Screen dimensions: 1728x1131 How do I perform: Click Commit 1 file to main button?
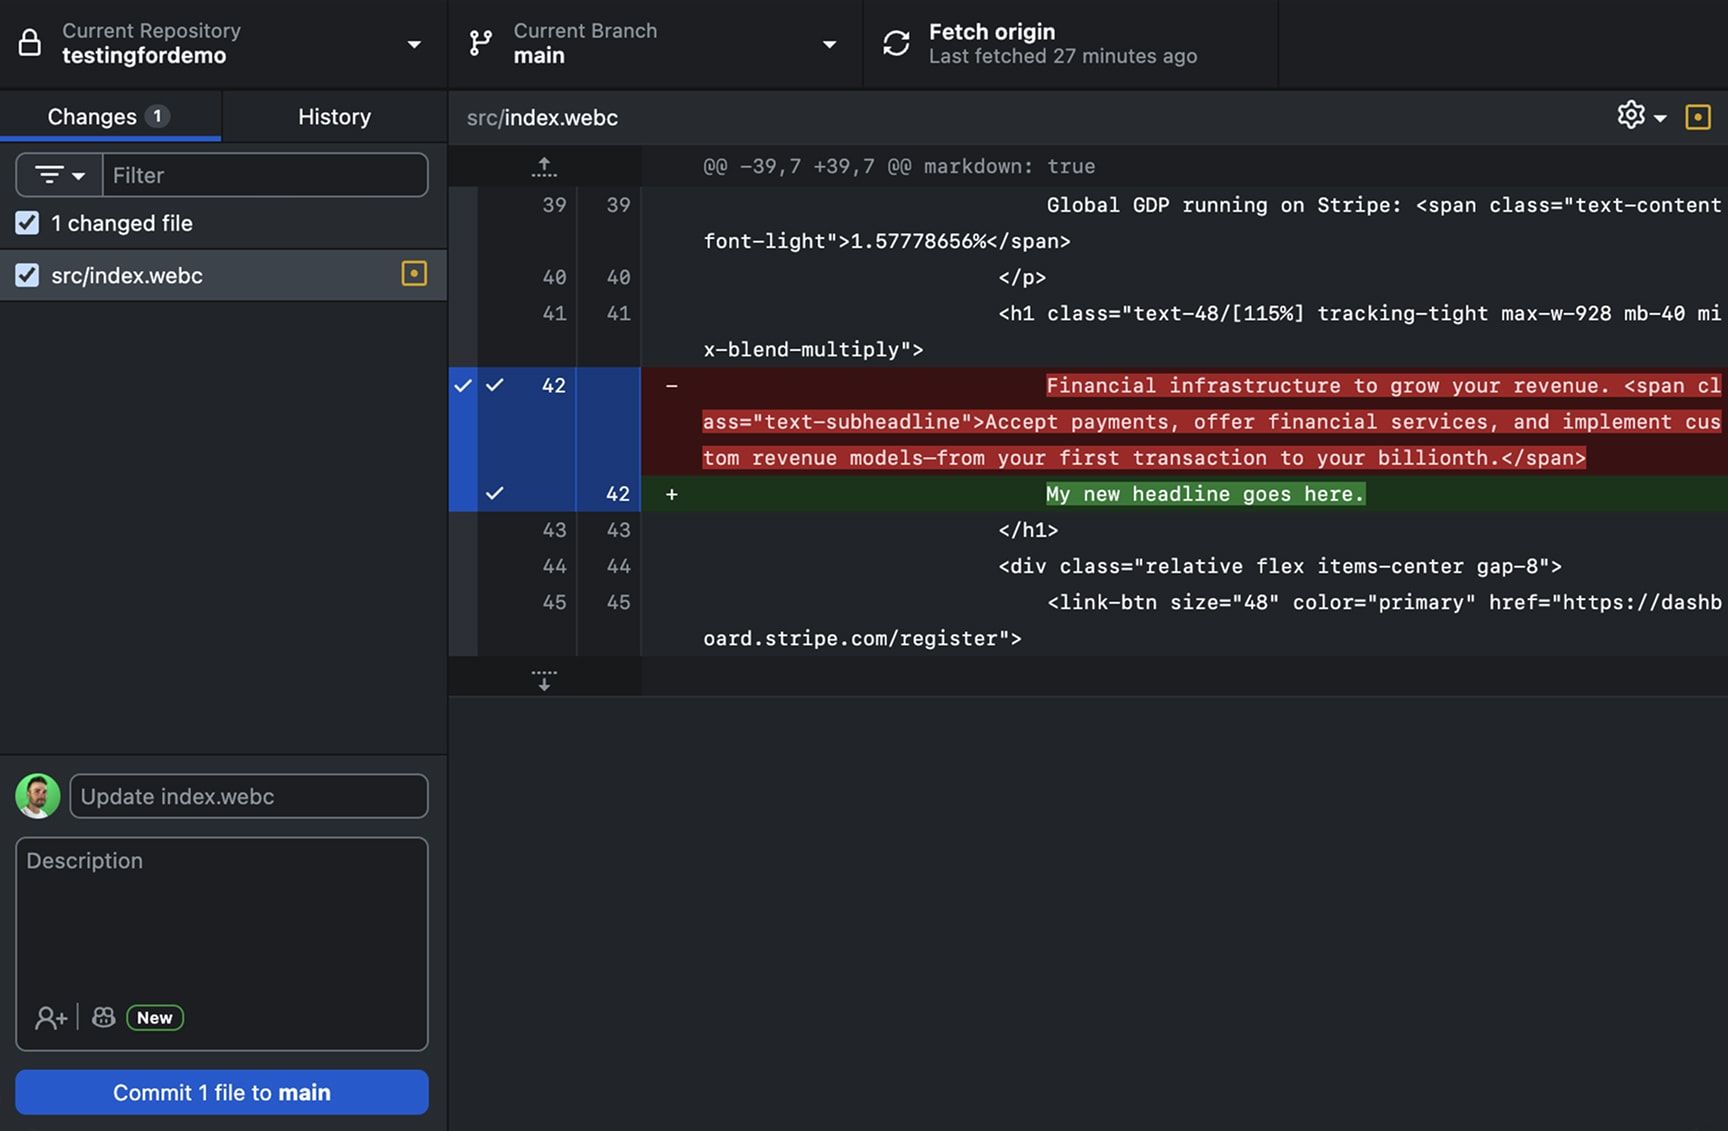tap(222, 1092)
